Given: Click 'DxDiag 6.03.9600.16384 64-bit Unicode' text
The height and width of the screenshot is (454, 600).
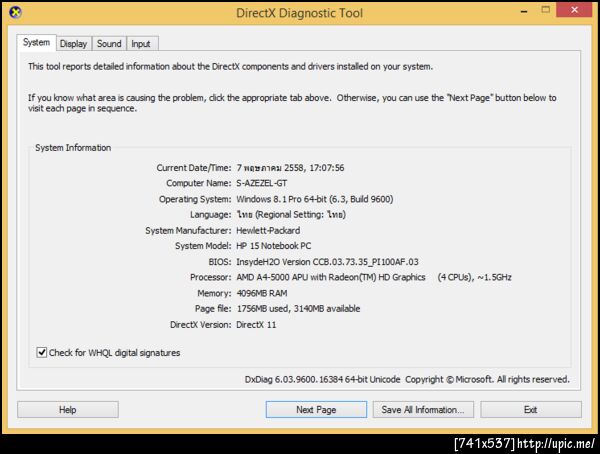Looking at the screenshot, I should pos(322,379).
